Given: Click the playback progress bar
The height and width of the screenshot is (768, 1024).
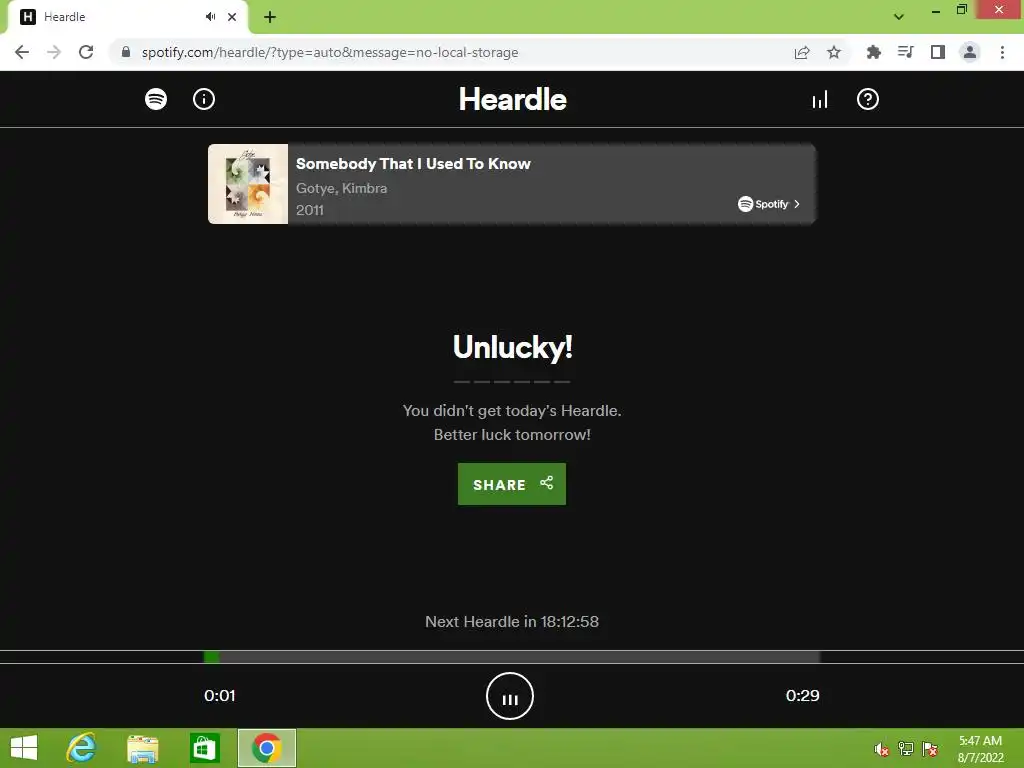Looking at the screenshot, I should coord(511,656).
